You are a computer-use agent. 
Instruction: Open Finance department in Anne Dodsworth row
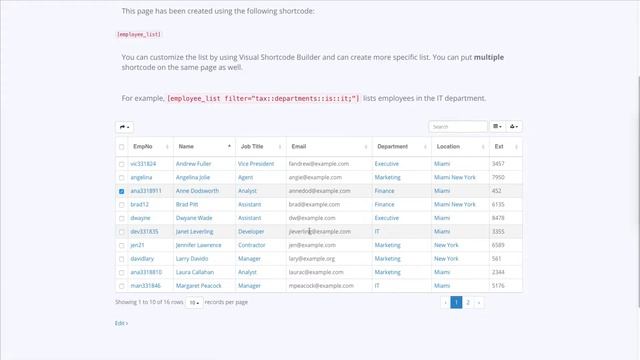[384, 191]
